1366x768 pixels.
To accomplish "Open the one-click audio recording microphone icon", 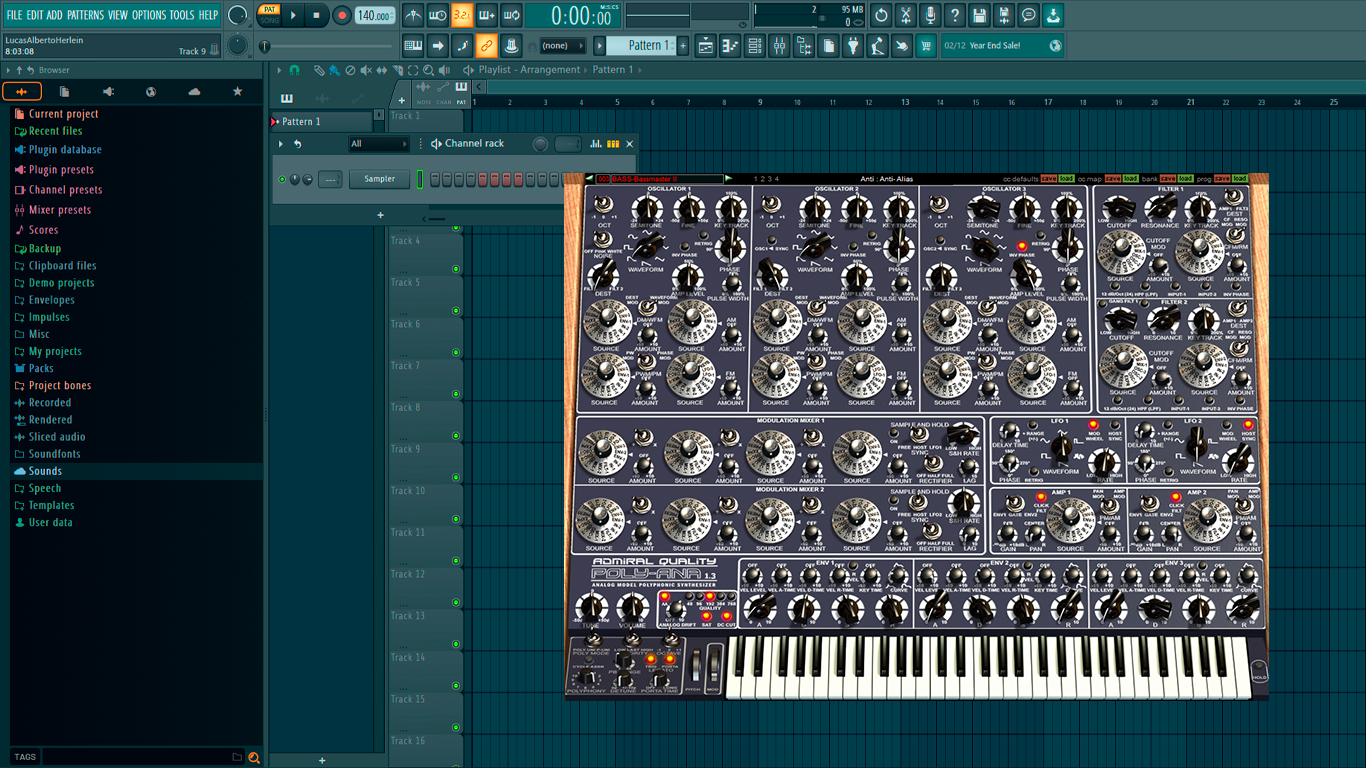I will tap(930, 15).
